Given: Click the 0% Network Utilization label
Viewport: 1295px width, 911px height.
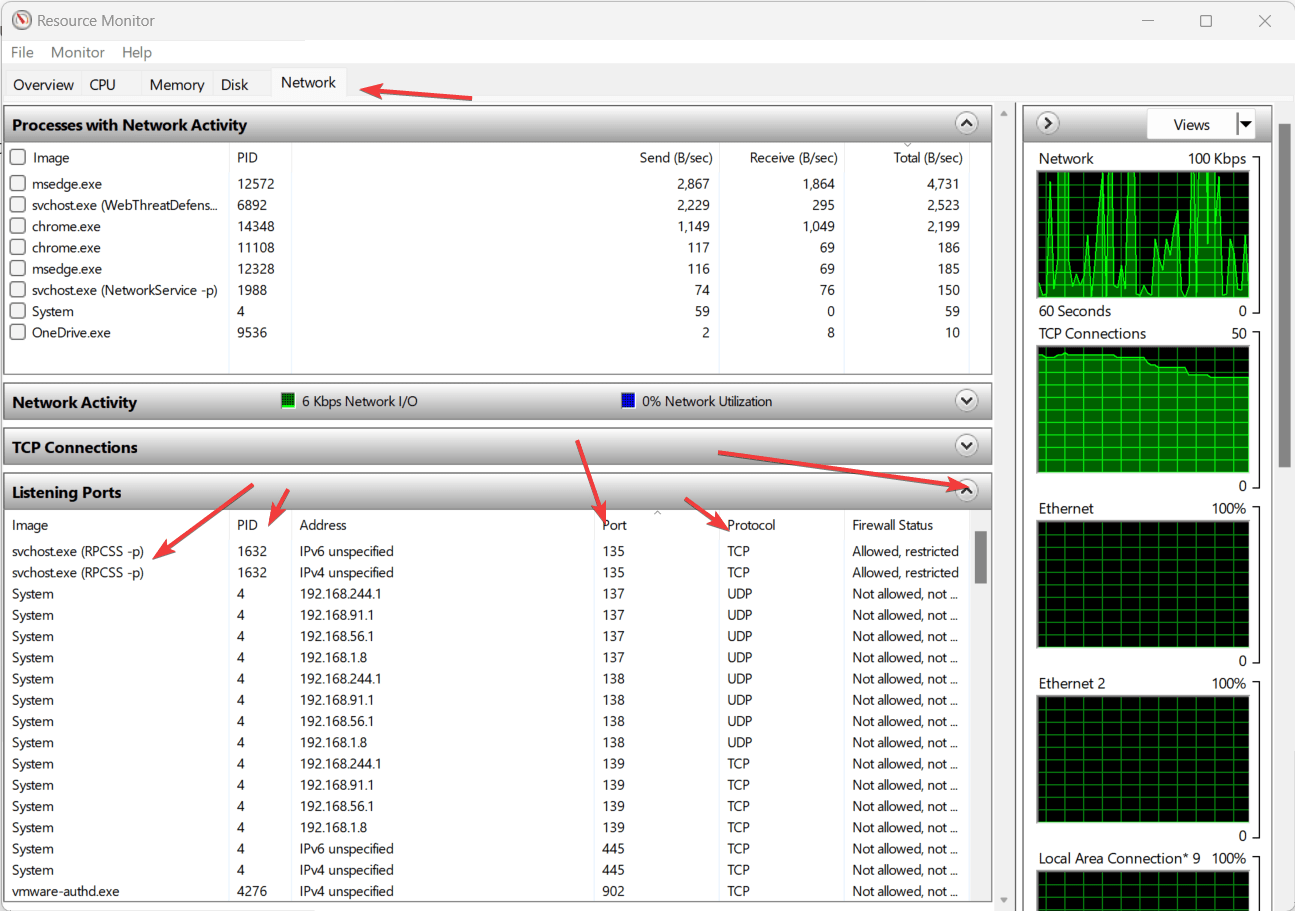Looking at the screenshot, I should pyautogui.click(x=707, y=401).
